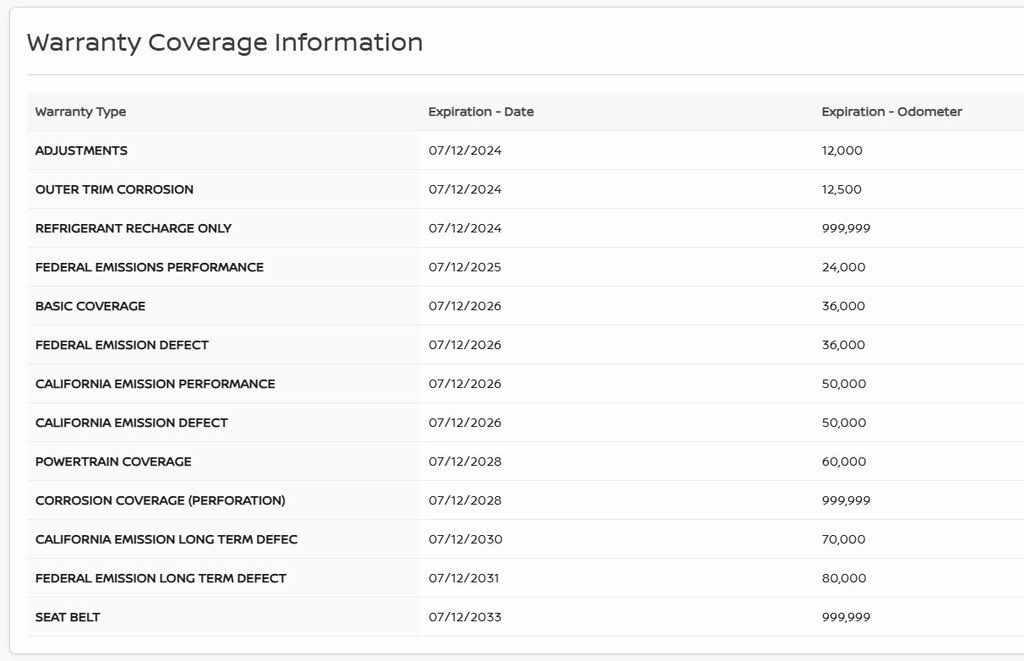Click the OUTER TRIM CORROSION entry
The width and height of the screenshot is (1024, 661).
114,190
